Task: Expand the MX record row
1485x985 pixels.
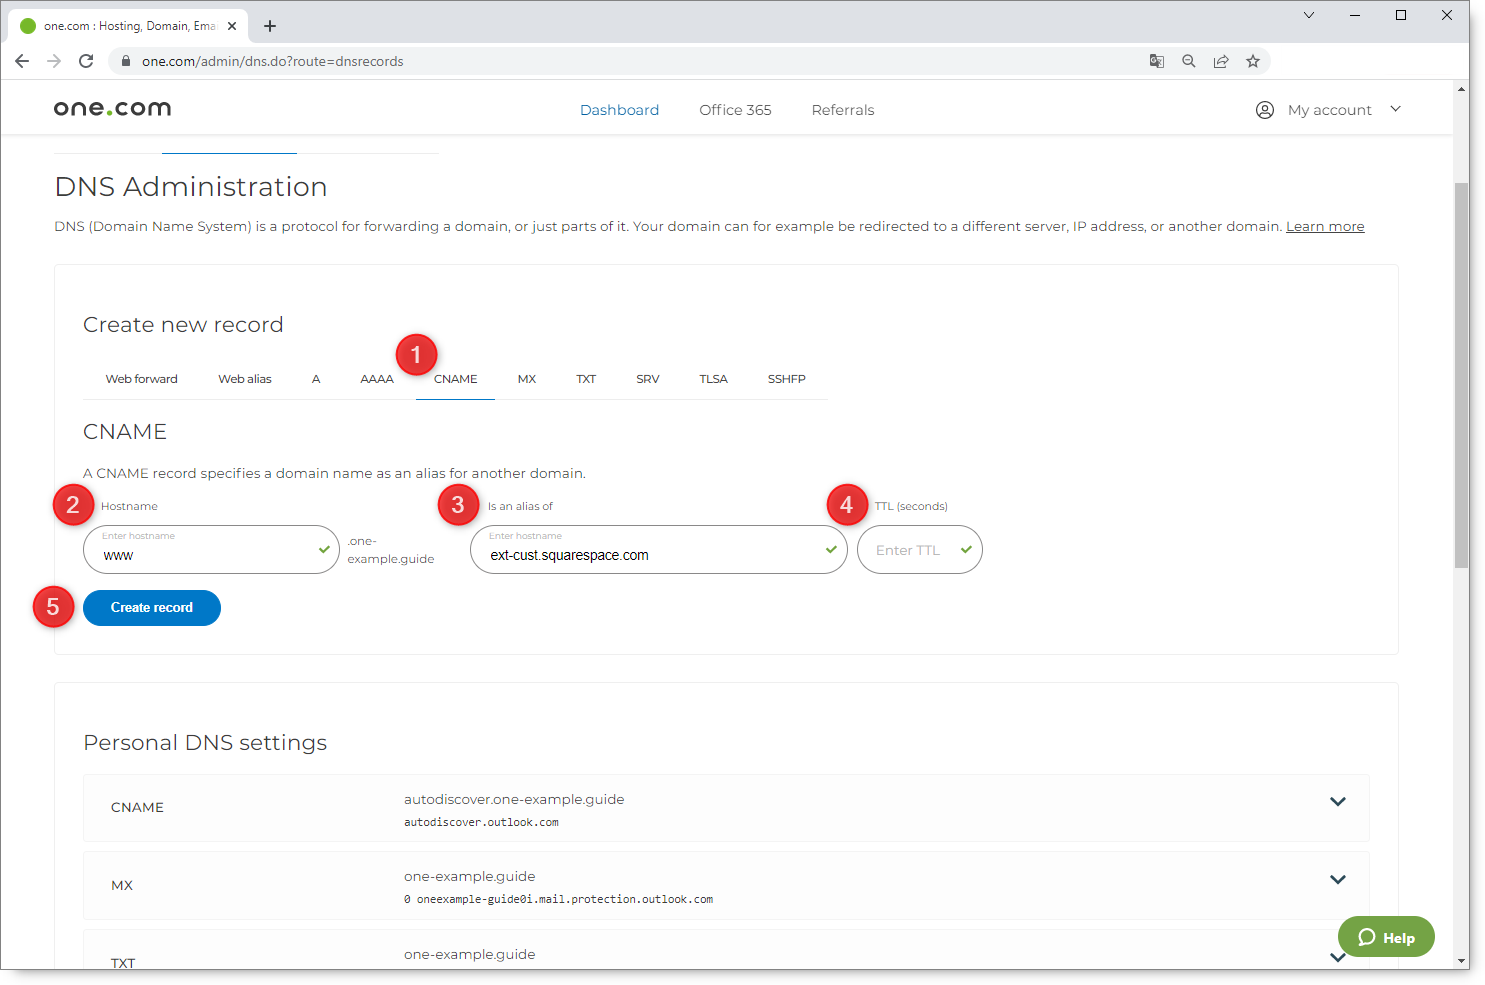Action: pyautogui.click(x=1337, y=880)
